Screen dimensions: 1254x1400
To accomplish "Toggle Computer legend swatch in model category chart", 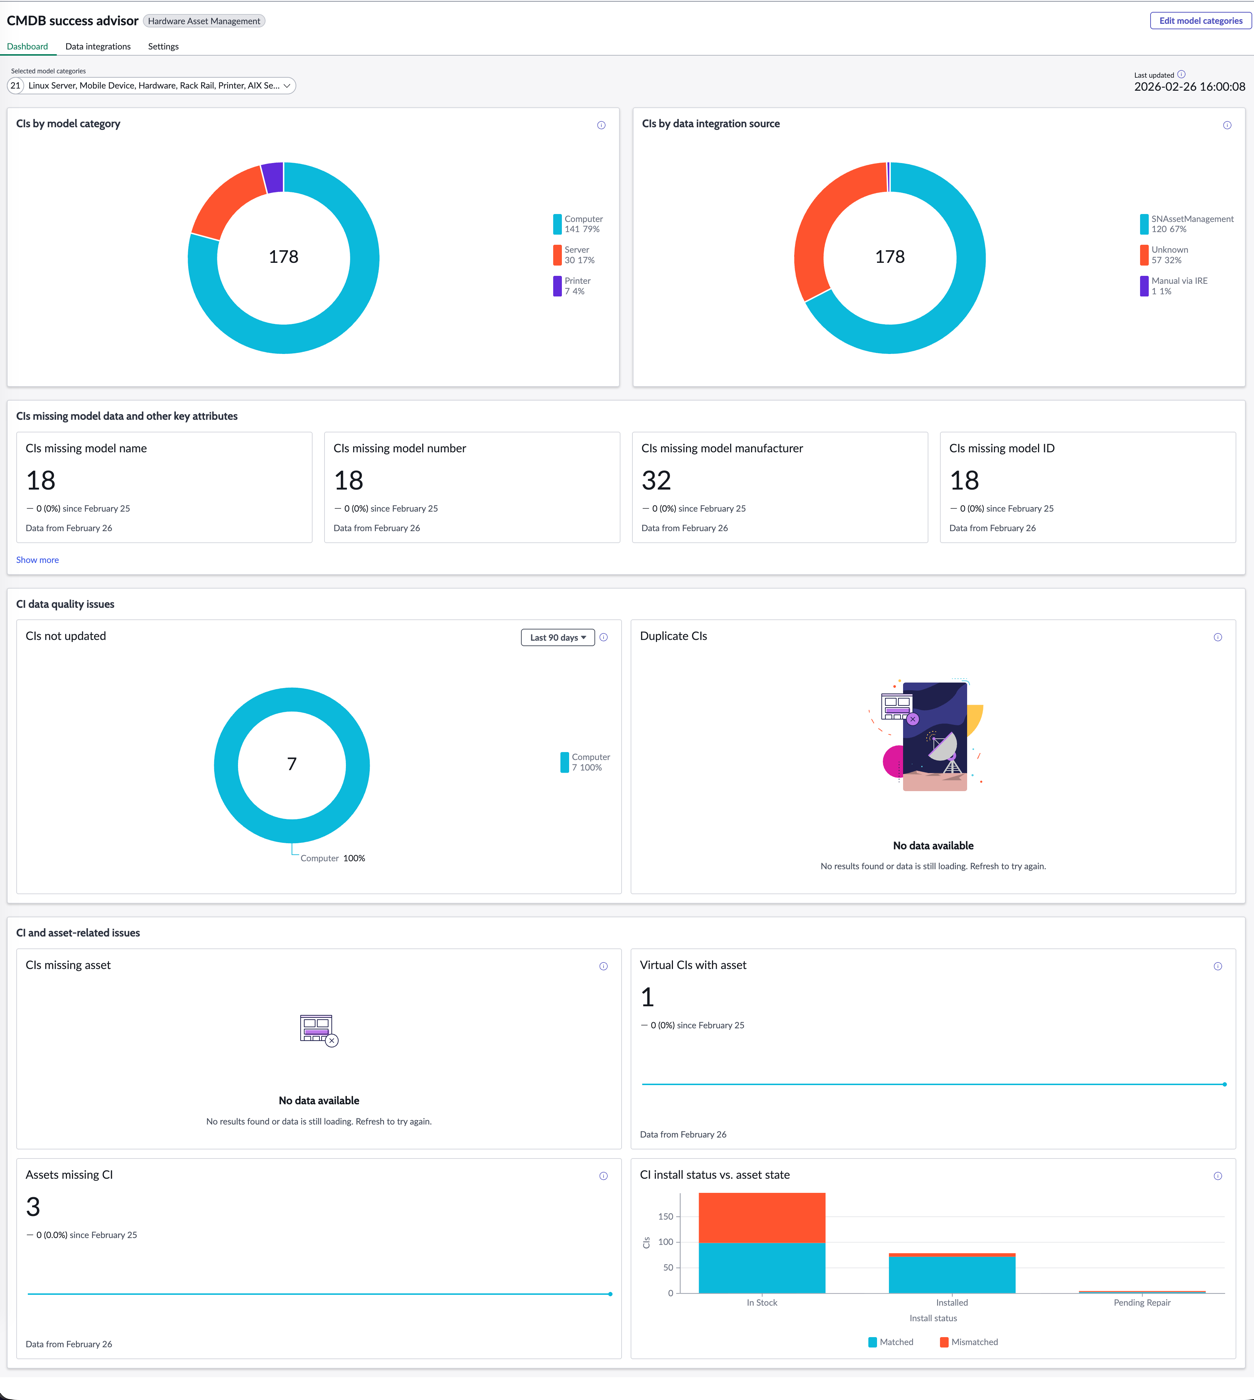I will [557, 224].
